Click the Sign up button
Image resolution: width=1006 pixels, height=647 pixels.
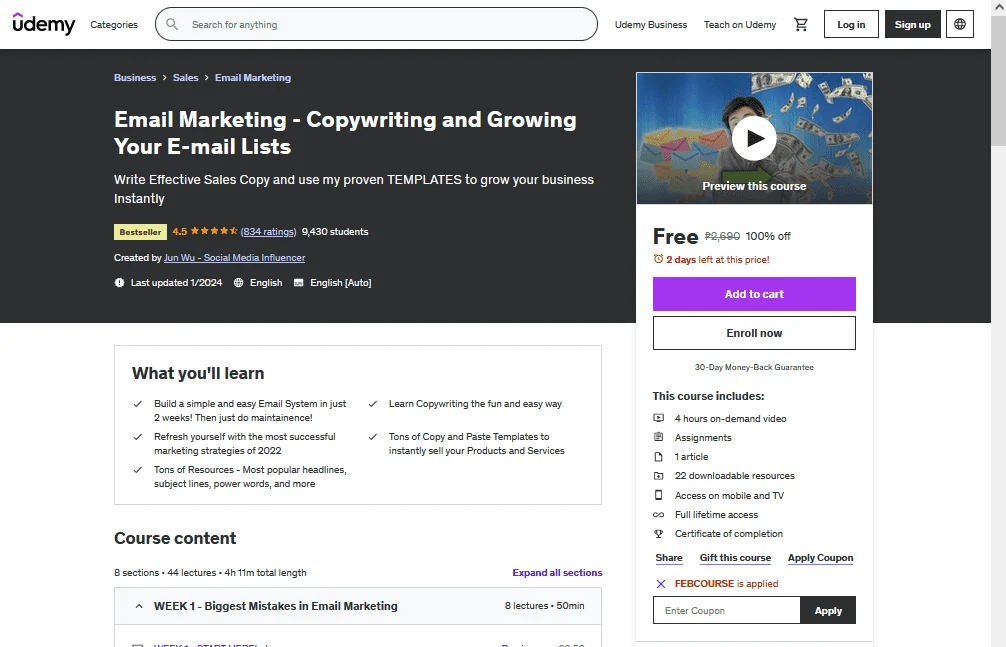pos(912,24)
